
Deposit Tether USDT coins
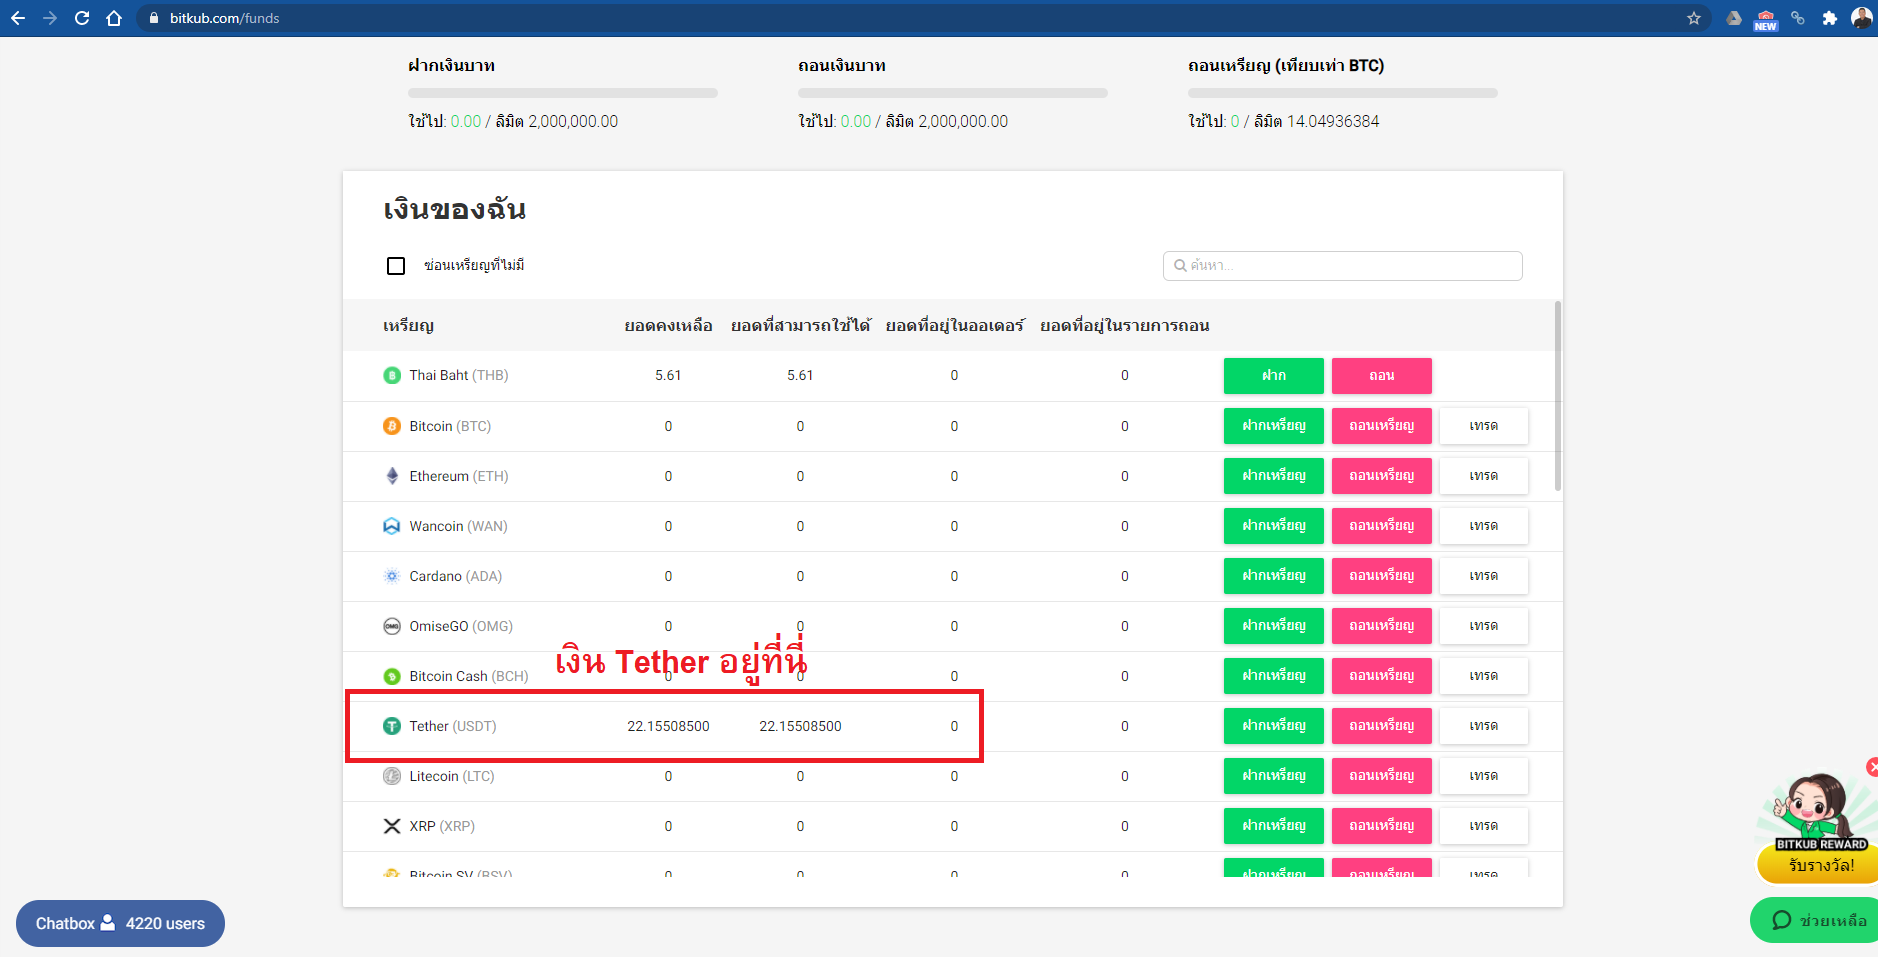[x=1274, y=726]
